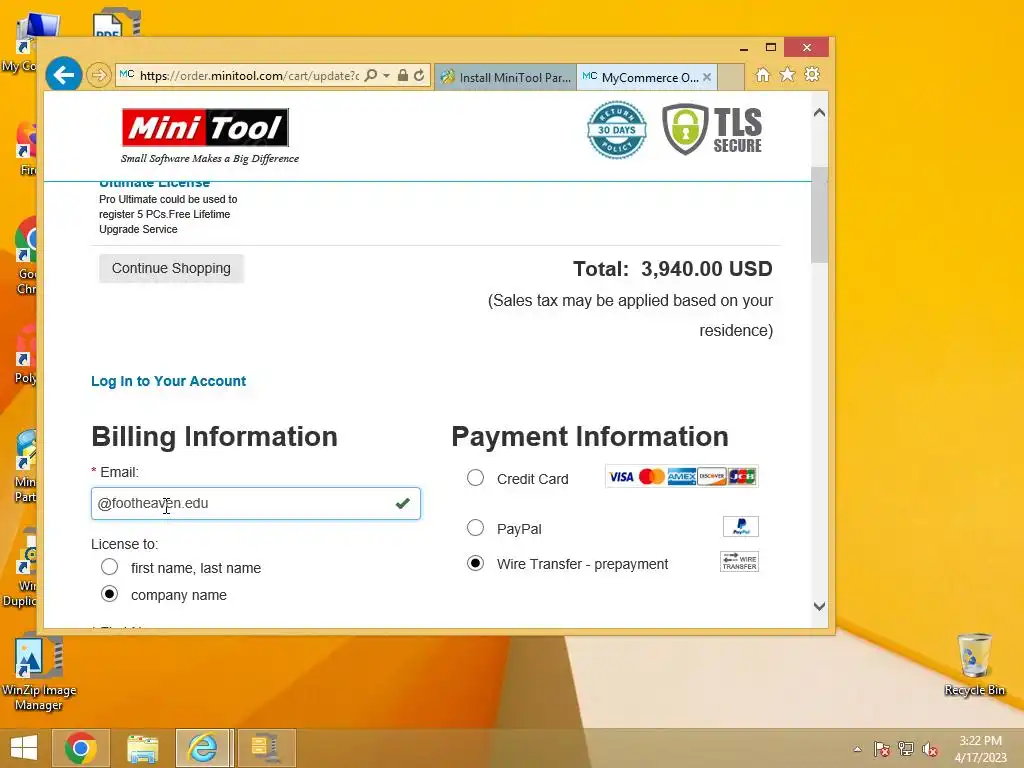Click the browser Forward arrow button

tap(99, 75)
